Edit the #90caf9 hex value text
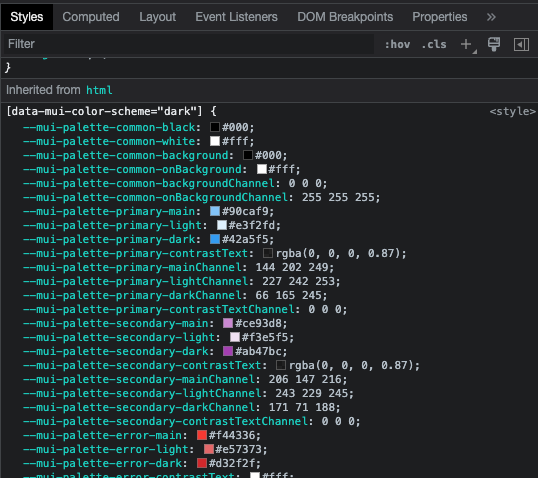Screen dimensions: 538x478 click(x=245, y=211)
